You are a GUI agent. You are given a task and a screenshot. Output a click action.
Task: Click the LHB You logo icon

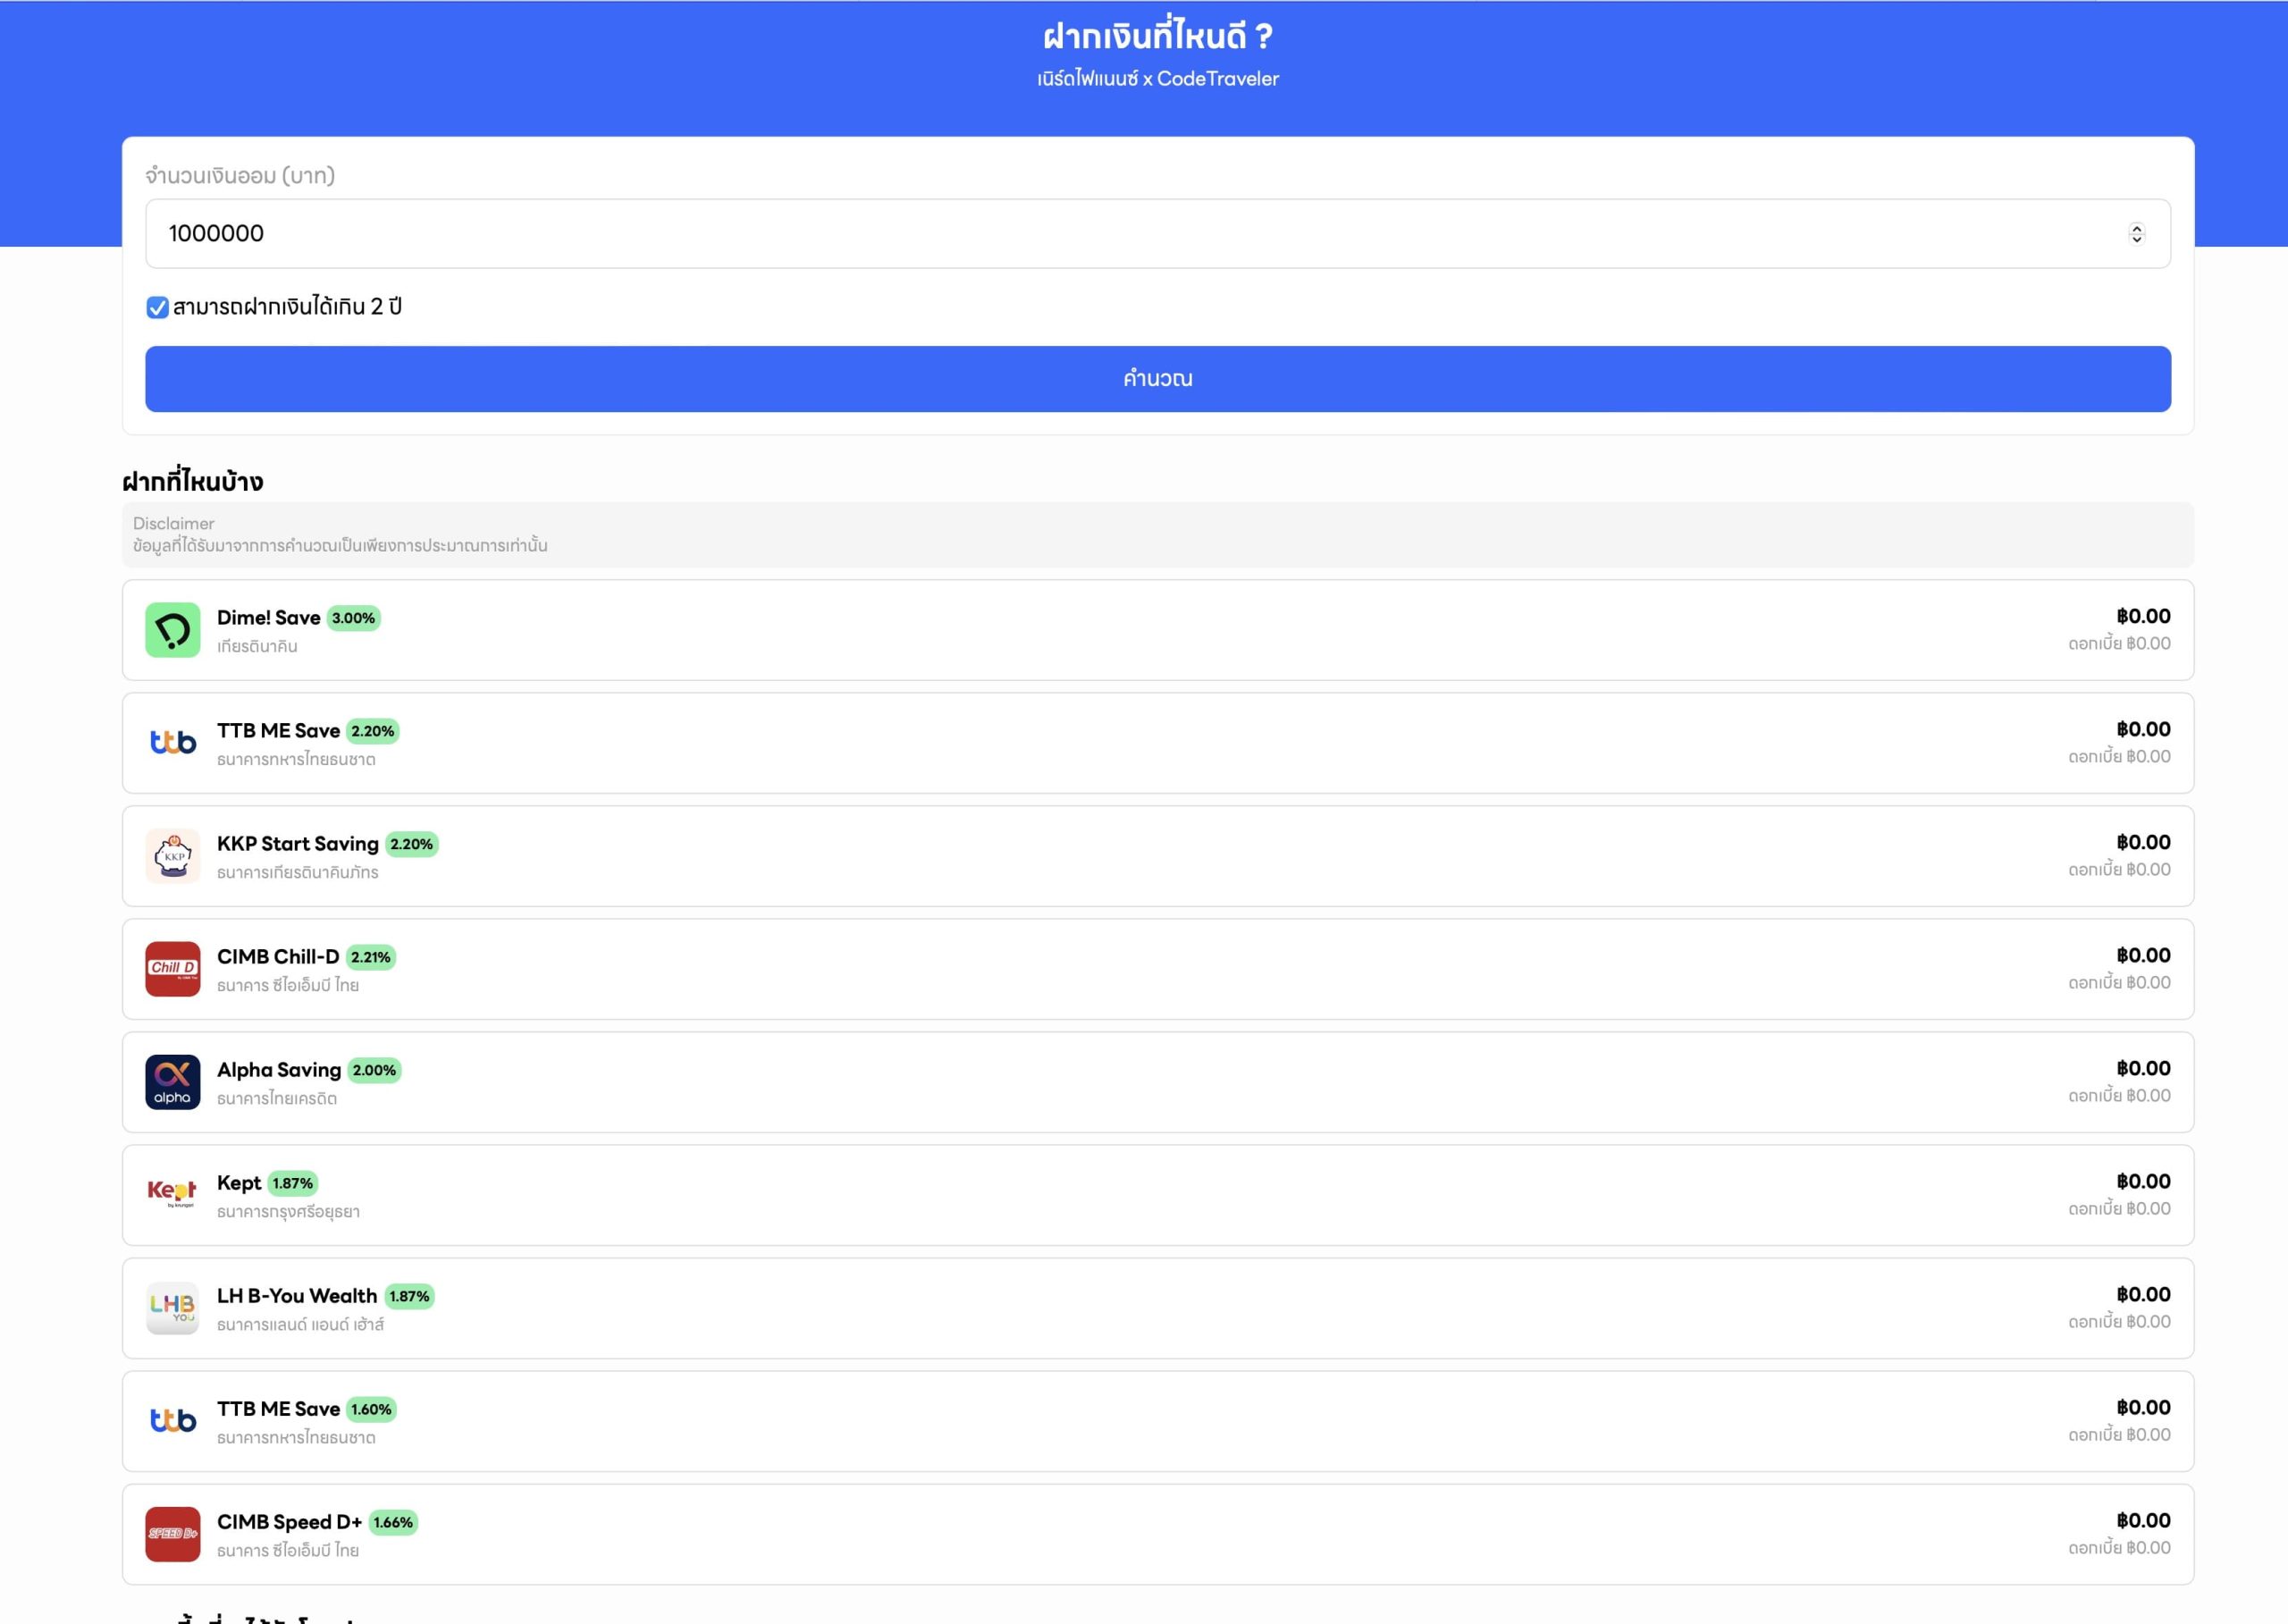coord(172,1308)
